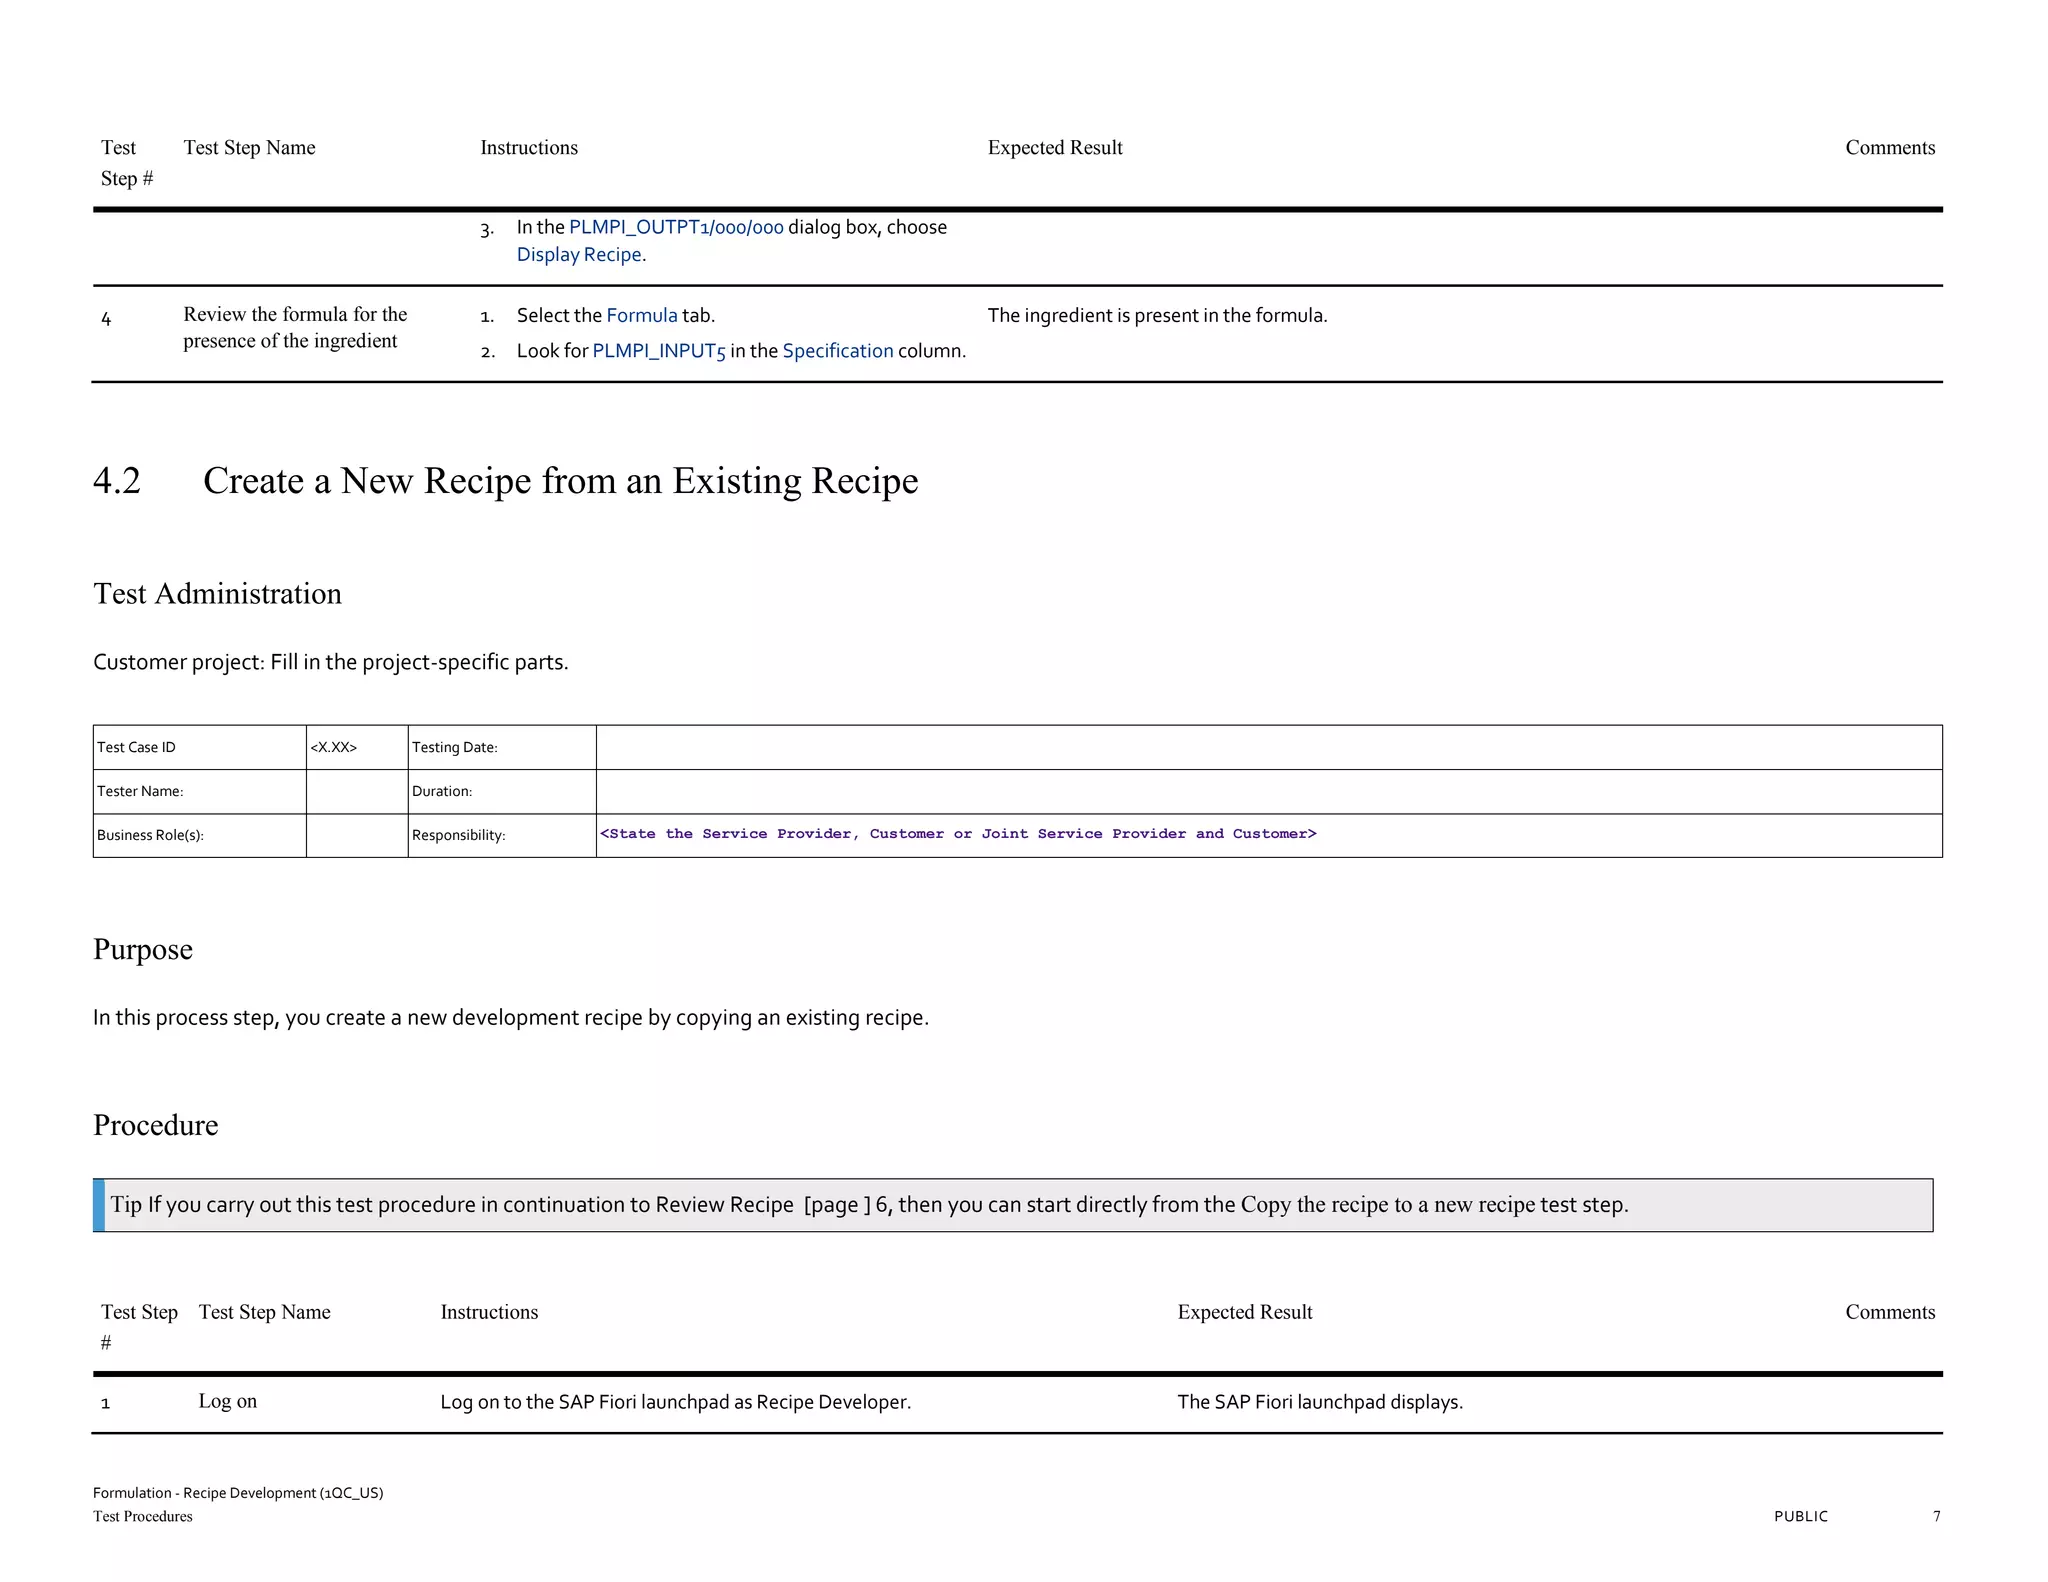The width and height of the screenshot is (2048, 1582).
Task: Click the Test Administration heading
Action: (217, 594)
